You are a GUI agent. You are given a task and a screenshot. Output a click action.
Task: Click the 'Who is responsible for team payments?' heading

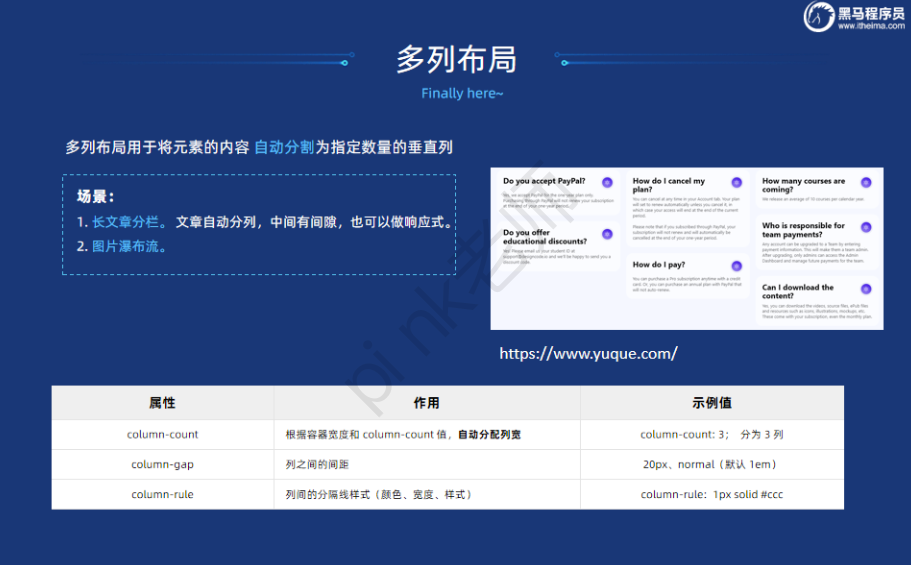point(804,230)
